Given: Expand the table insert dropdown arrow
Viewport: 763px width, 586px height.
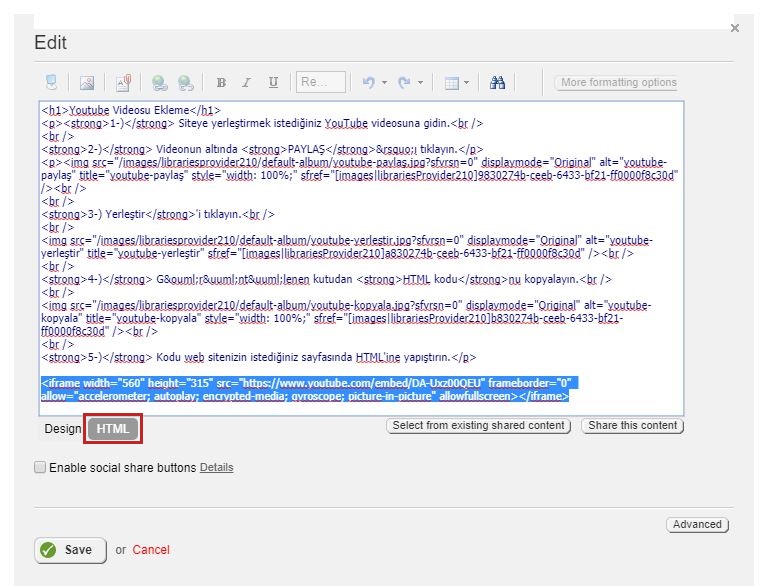Looking at the screenshot, I should pyautogui.click(x=466, y=83).
